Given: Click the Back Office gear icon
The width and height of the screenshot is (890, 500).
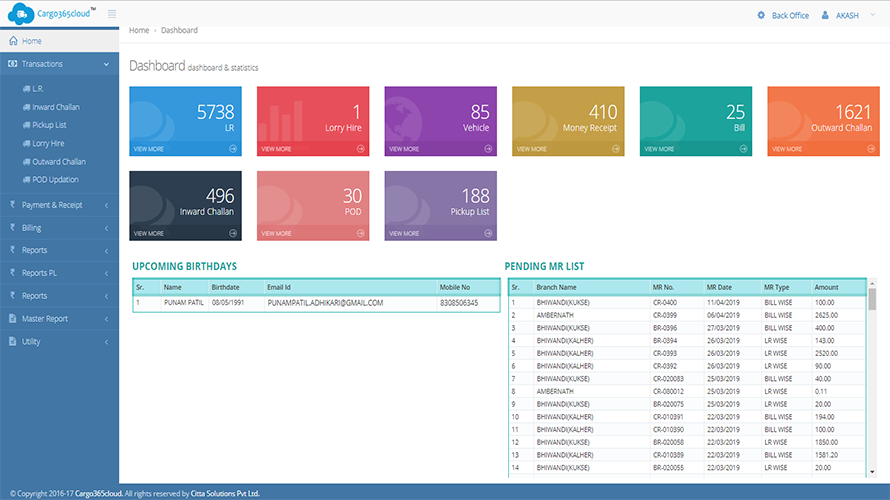Looking at the screenshot, I should [761, 15].
